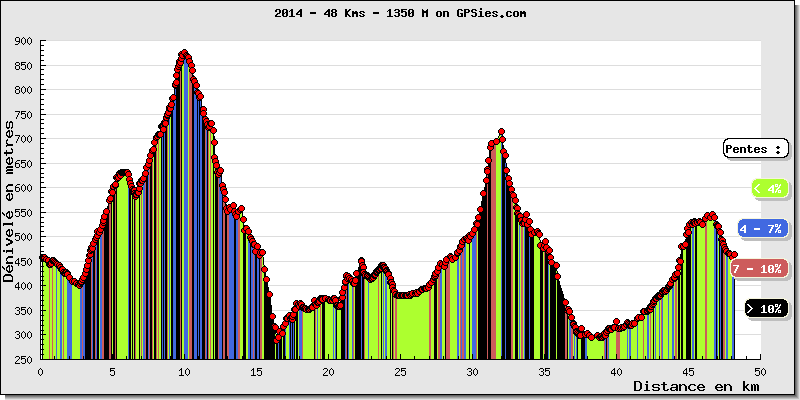
Task: Click the 25 tick on the distance axis
Action: click(x=400, y=371)
